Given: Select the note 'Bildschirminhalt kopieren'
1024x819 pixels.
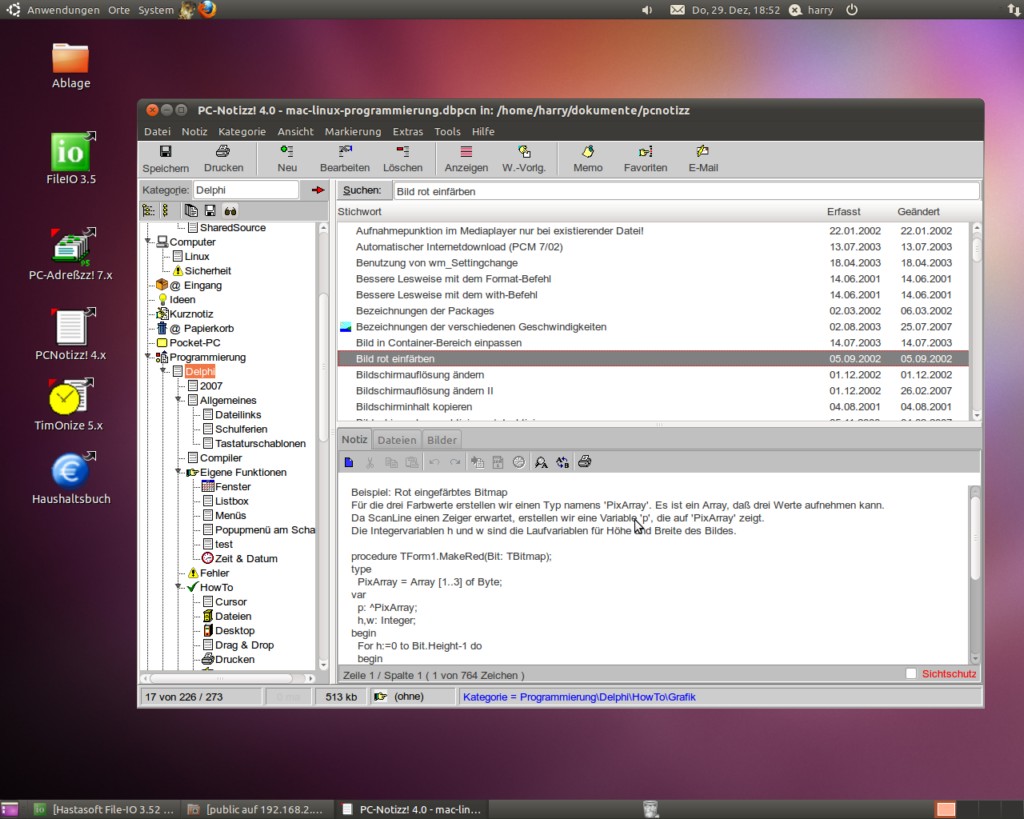Looking at the screenshot, I should (x=653, y=406).
